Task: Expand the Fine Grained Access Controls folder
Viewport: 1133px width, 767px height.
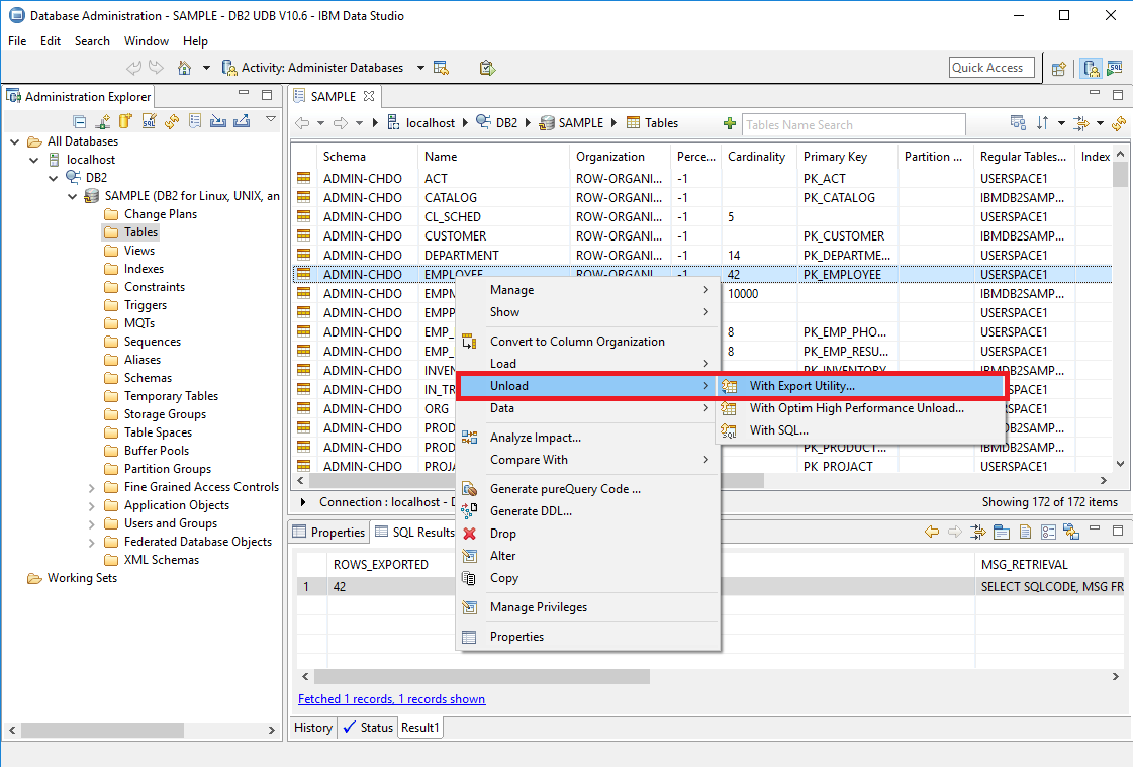Action: [x=92, y=487]
